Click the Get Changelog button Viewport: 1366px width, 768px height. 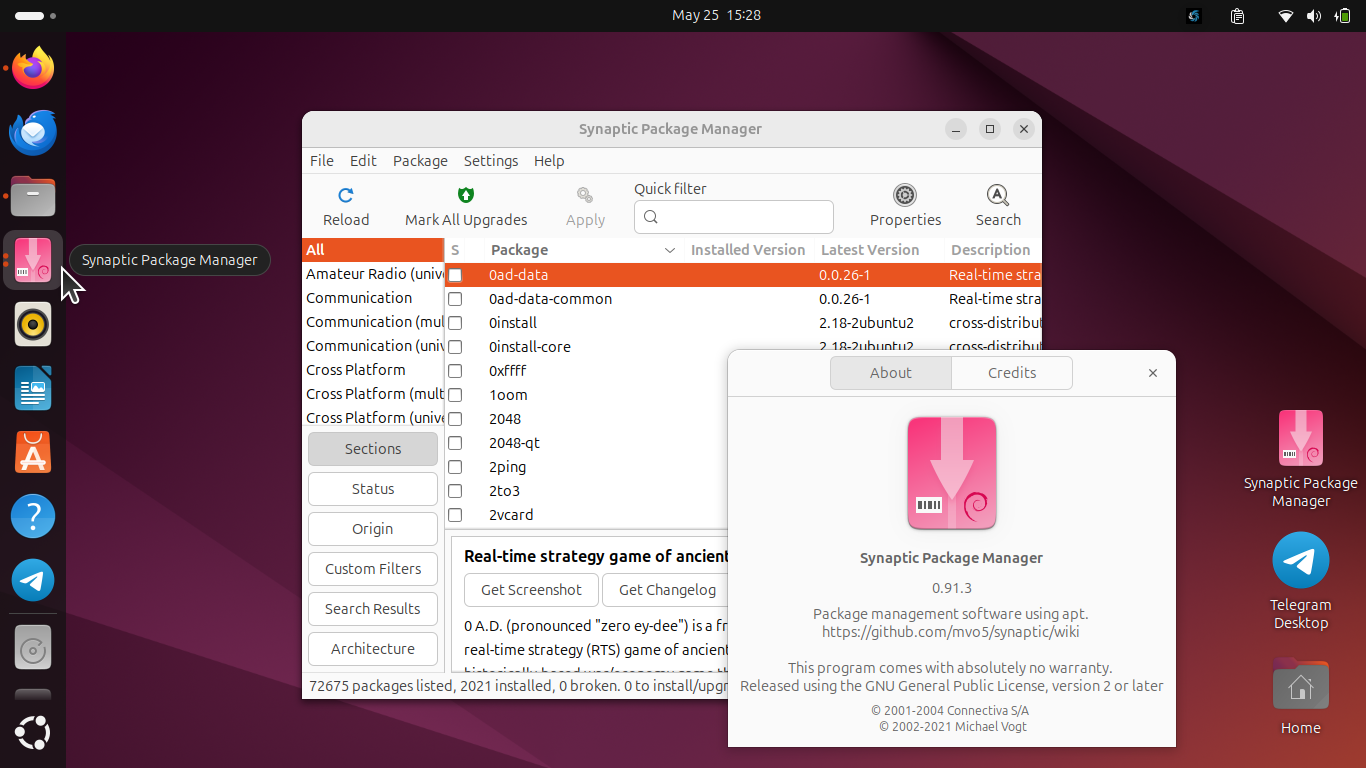pyautogui.click(x=667, y=590)
